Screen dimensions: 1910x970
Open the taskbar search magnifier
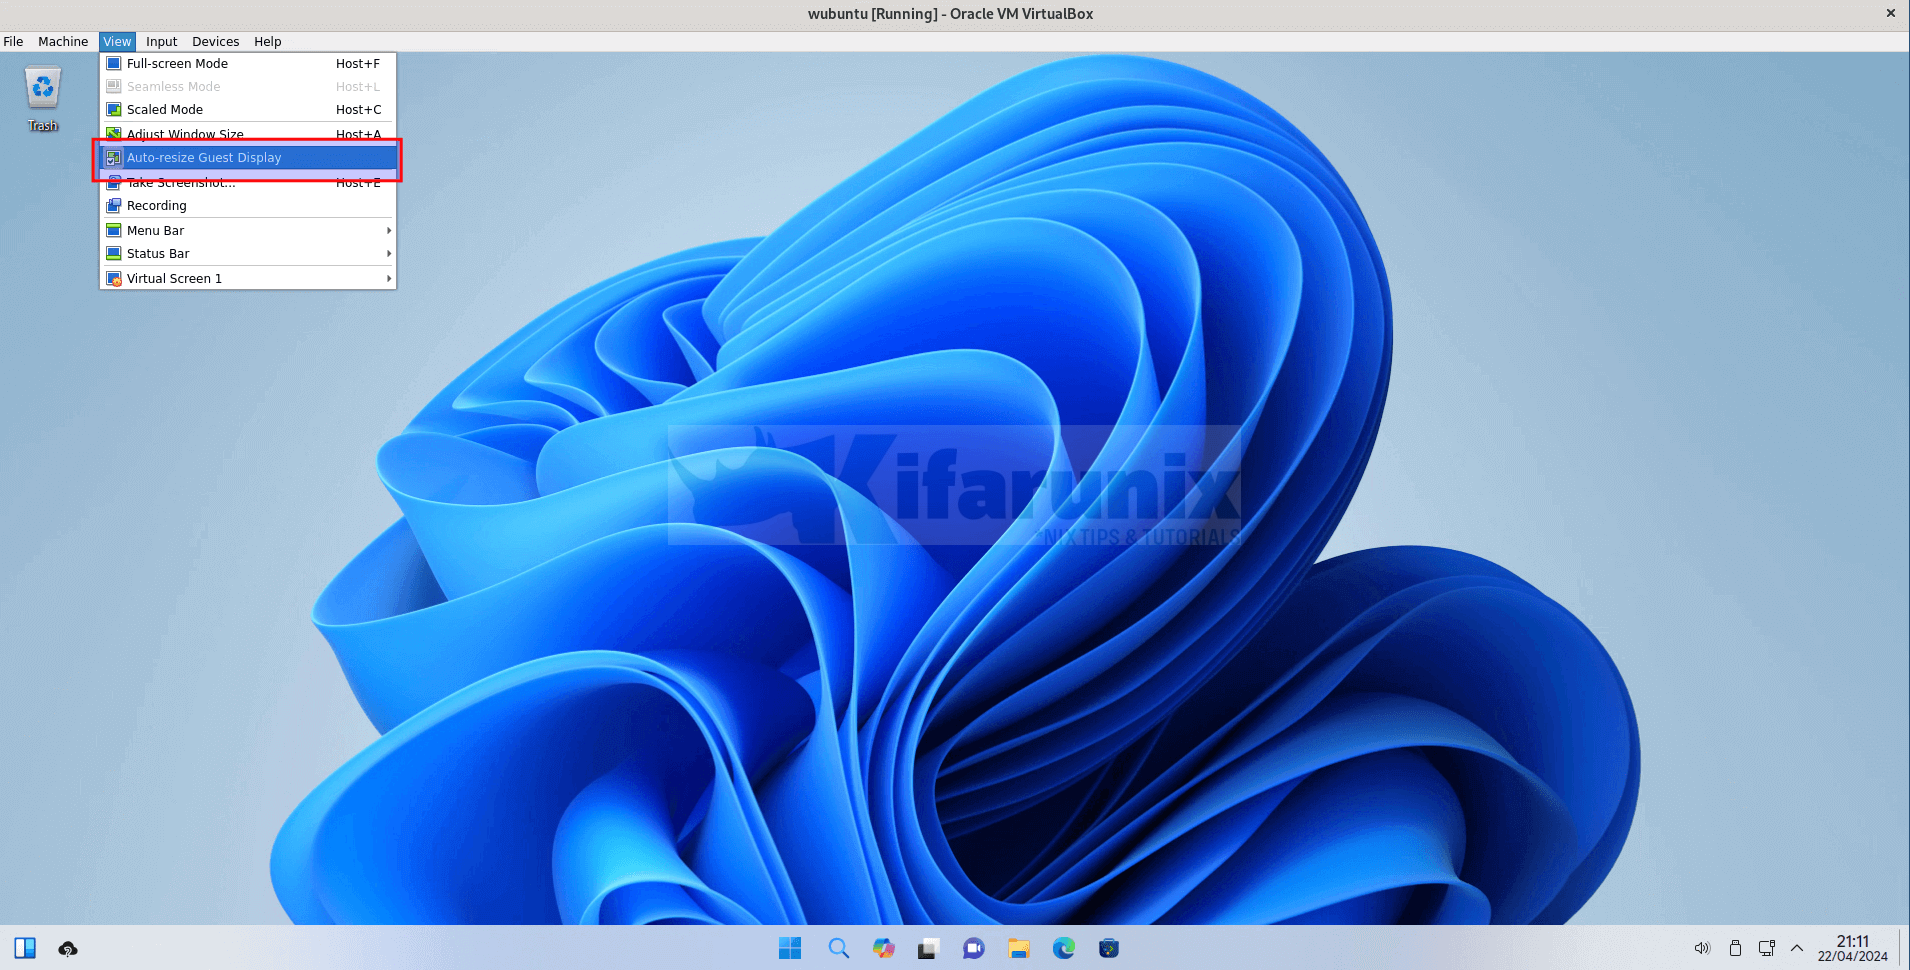point(838,948)
